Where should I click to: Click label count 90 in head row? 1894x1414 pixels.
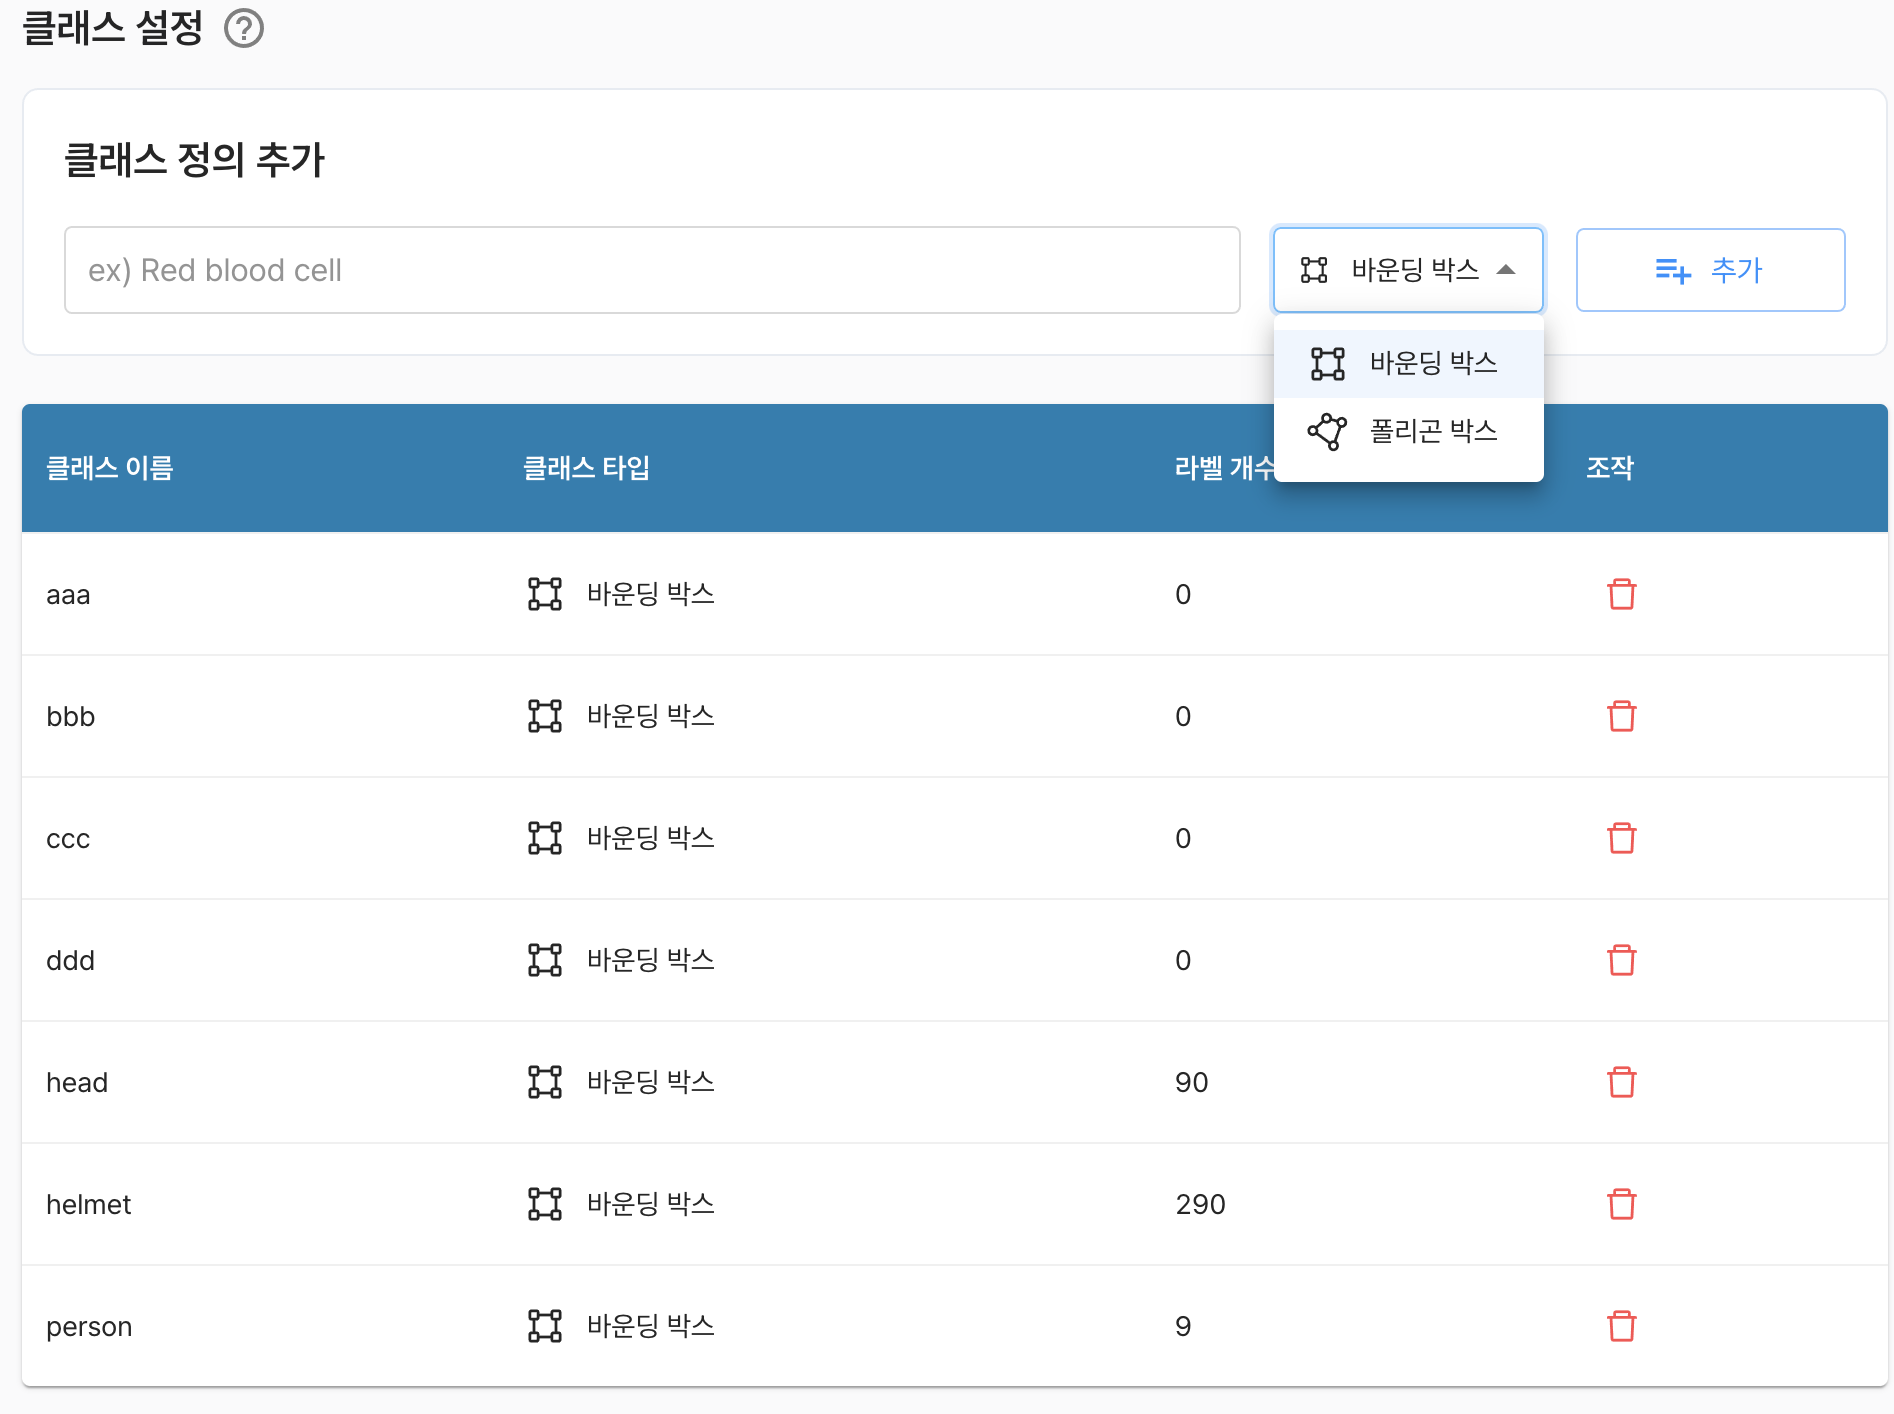(x=1191, y=1082)
